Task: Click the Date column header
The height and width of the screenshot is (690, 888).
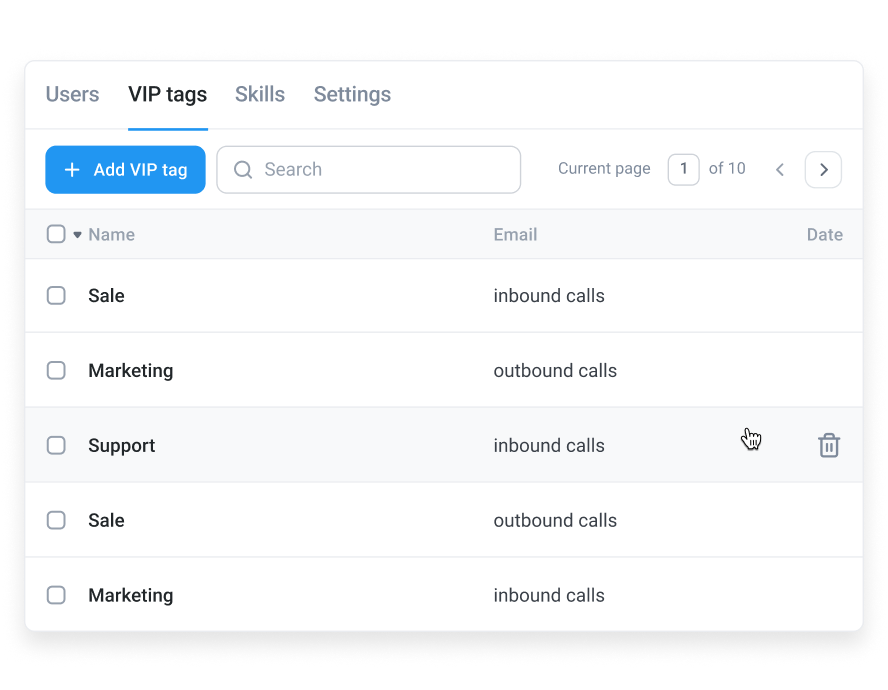Action: click(824, 235)
